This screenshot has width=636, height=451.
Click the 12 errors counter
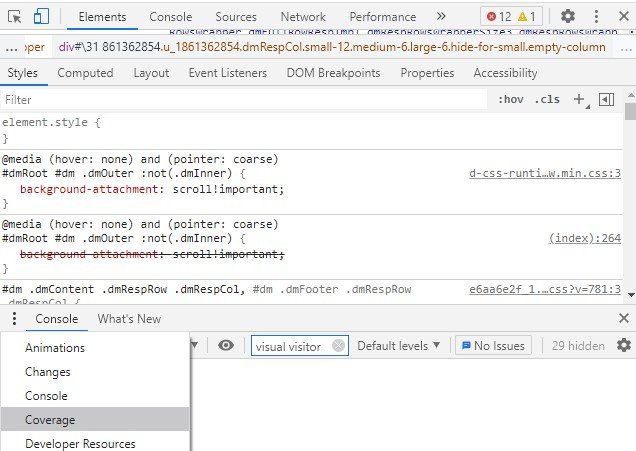coord(499,17)
